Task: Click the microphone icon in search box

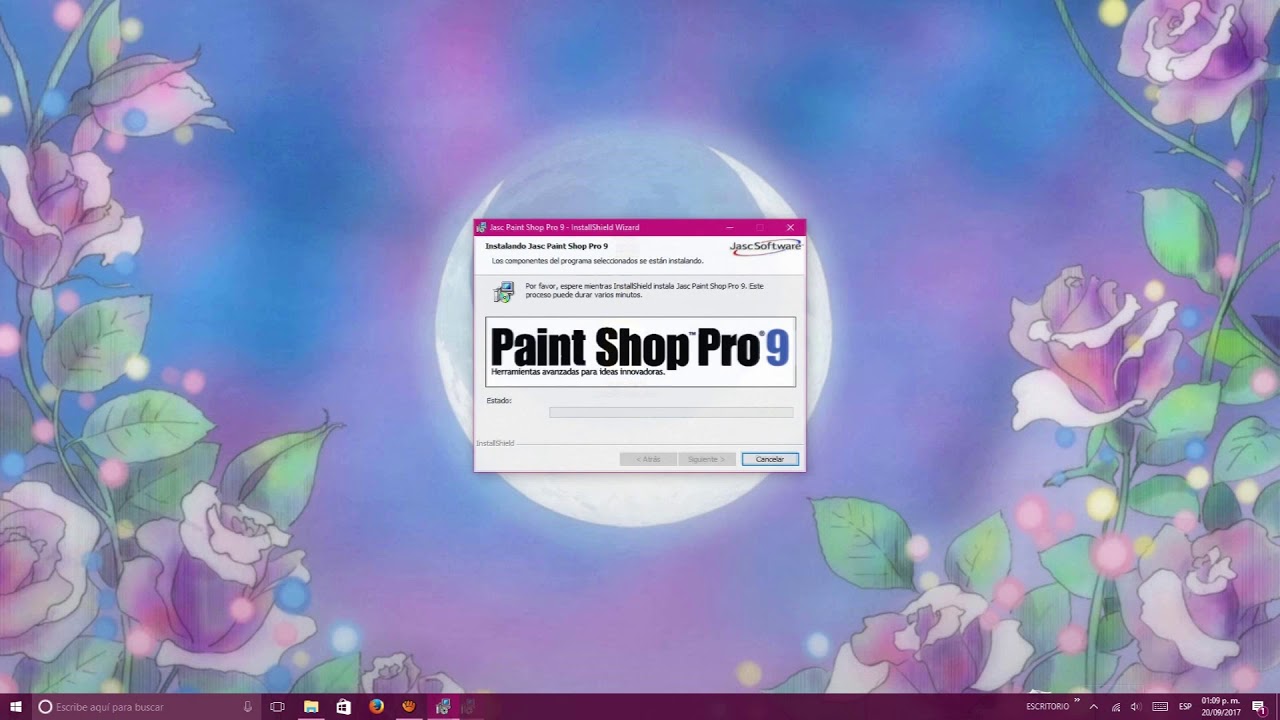Action: (248, 707)
